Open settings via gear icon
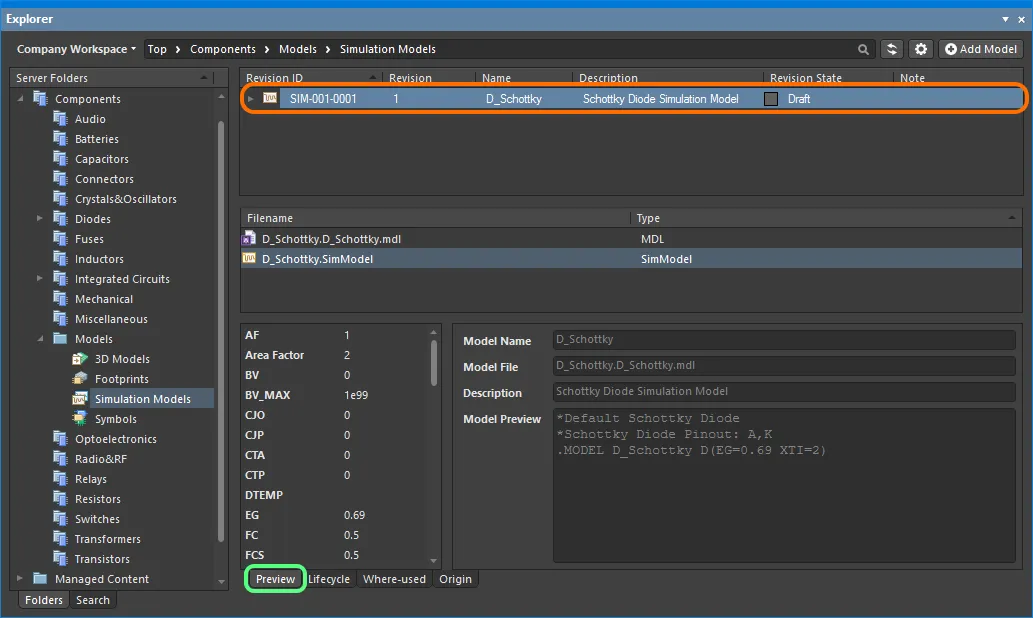The height and width of the screenshot is (618, 1033). [921, 49]
